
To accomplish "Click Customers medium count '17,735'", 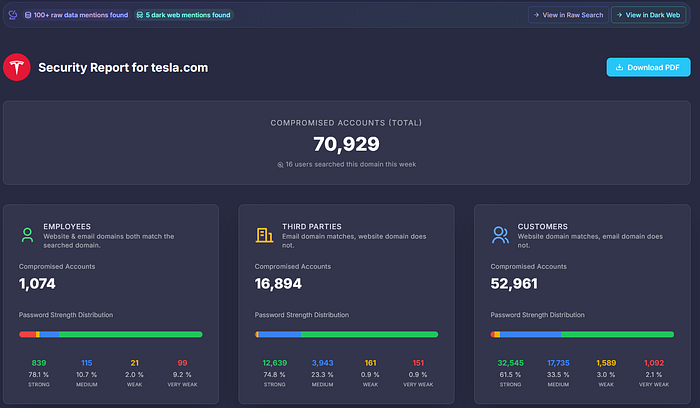I will (x=558, y=363).
